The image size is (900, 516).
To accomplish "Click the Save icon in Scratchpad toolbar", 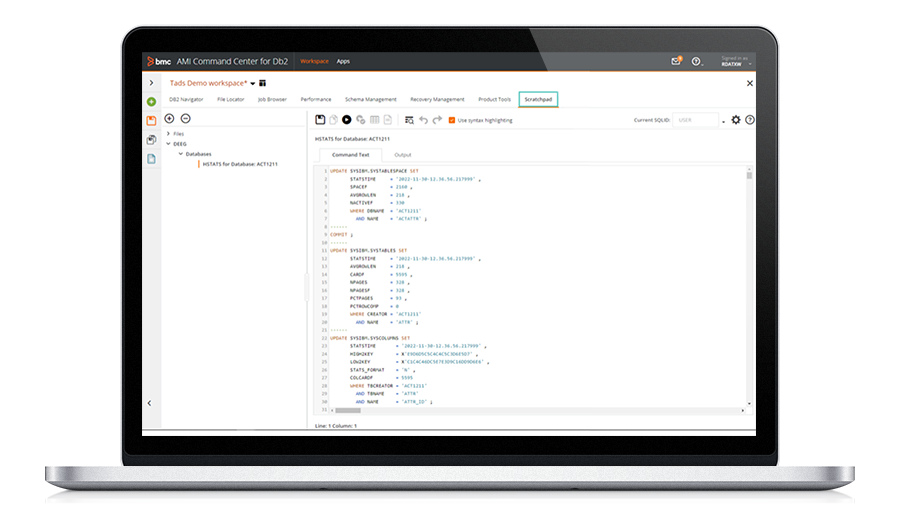I will coord(320,120).
